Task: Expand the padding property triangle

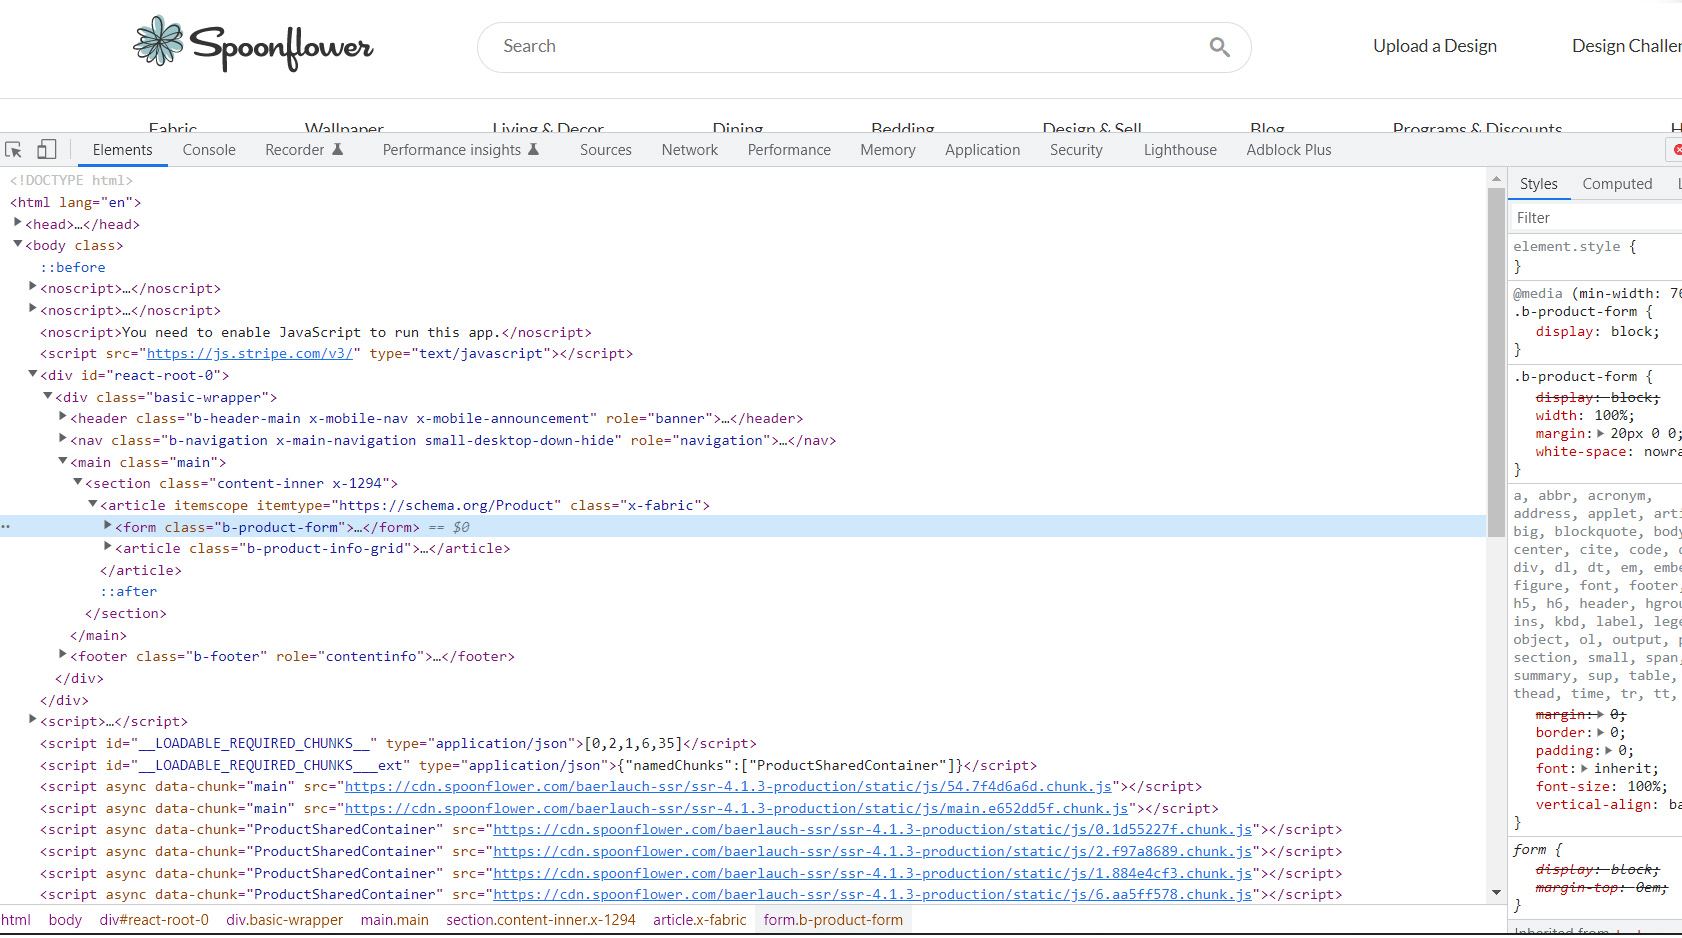Action: click(x=1608, y=751)
